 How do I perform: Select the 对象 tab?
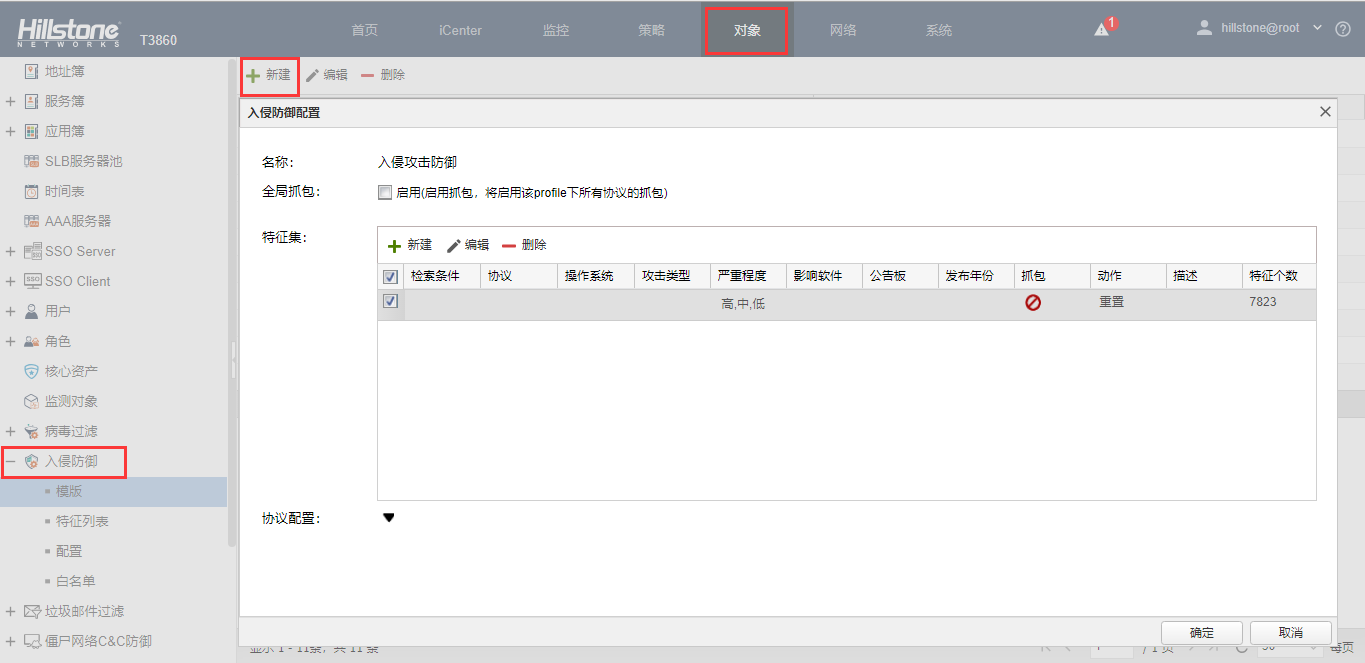[x=747, y=30]
